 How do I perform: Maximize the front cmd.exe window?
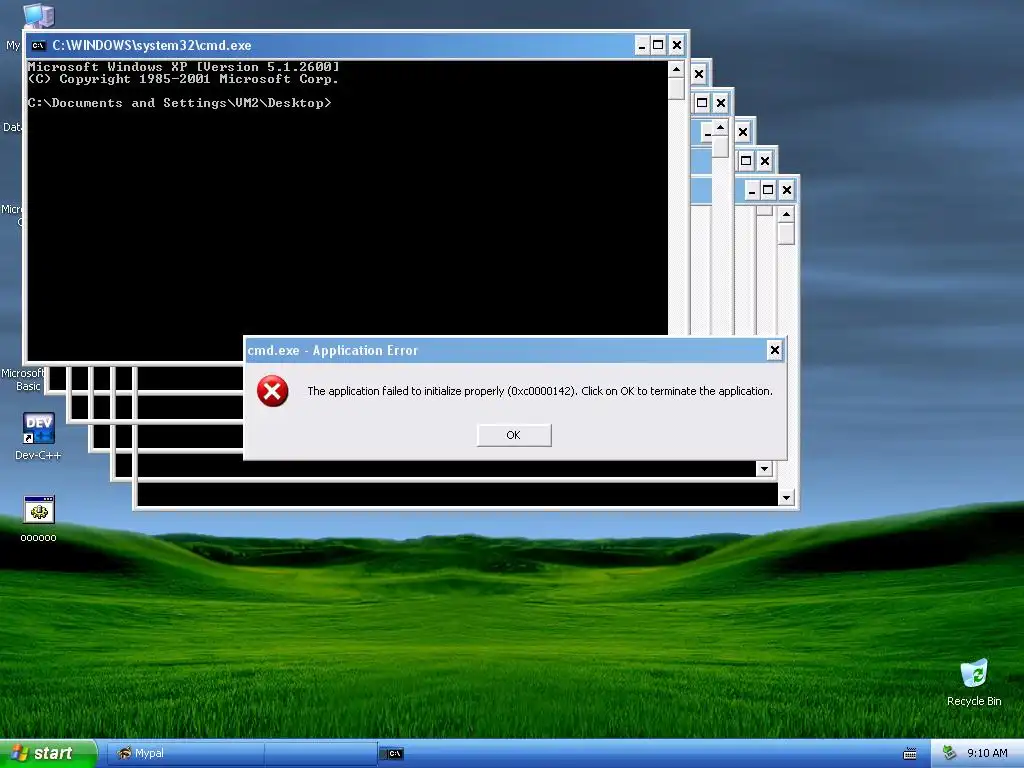pyautogui.click(x=658, y=45)
